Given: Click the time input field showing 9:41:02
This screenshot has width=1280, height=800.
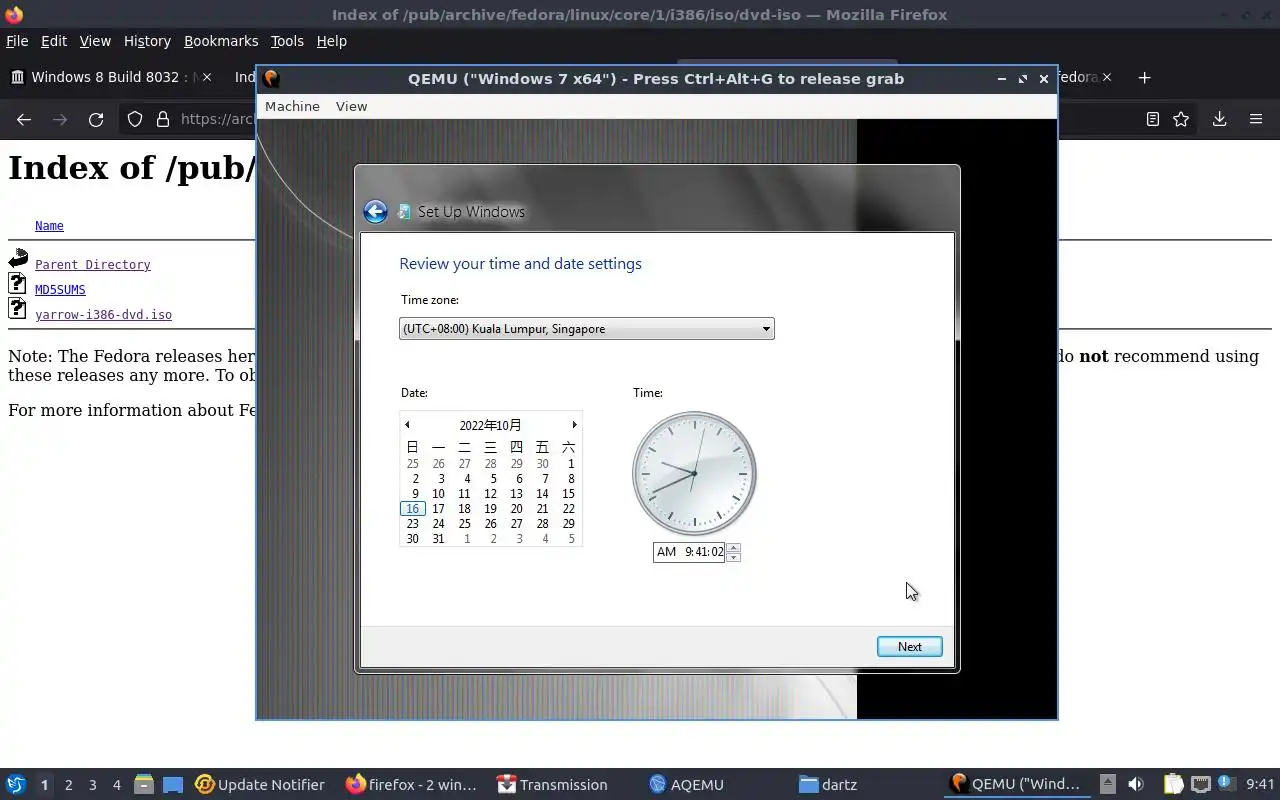Looking at the screenshot, I should [x=689, y=552].
